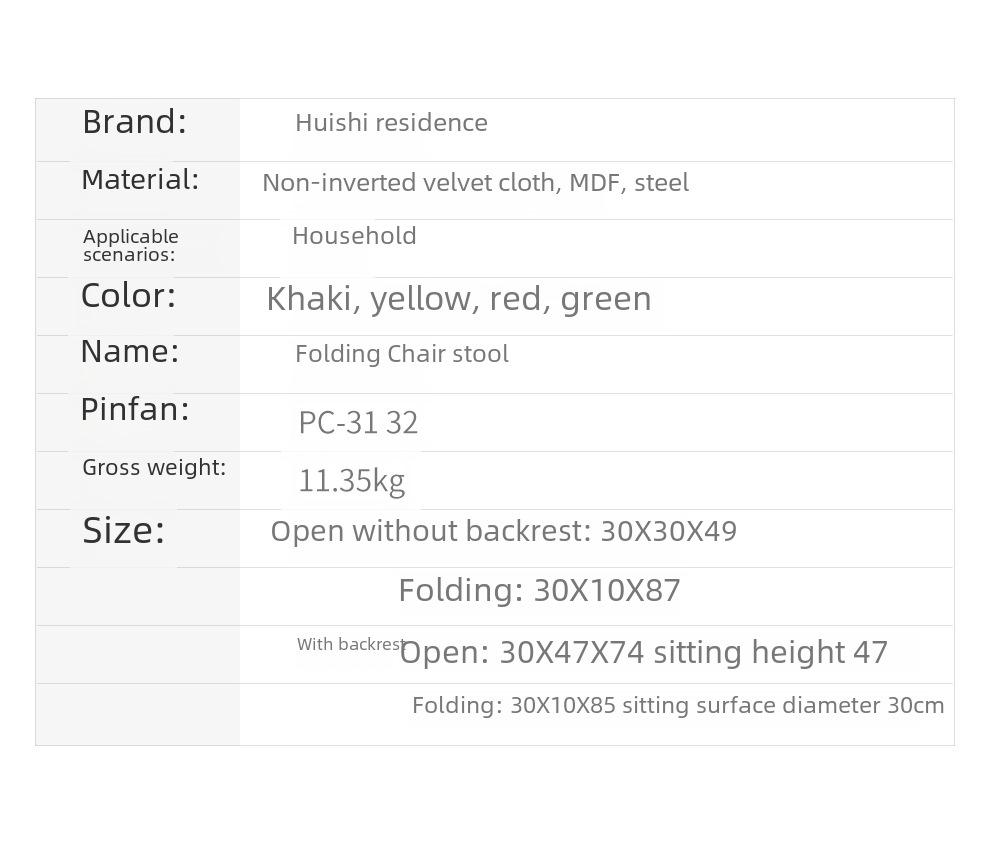990x842 pixels.
Task: Click the With backrest small label
Action: coord(350,644)
